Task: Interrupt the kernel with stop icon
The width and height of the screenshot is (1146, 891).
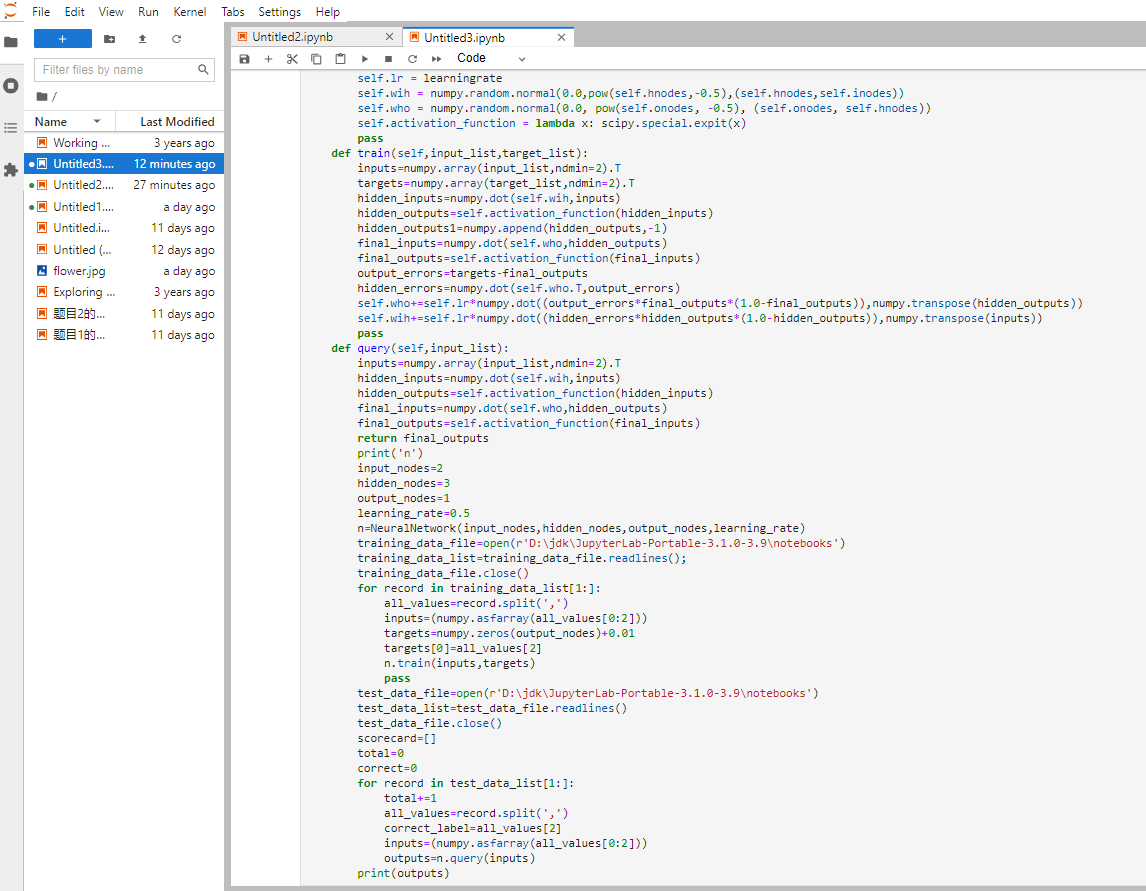Action: click(x=388, y=59)
